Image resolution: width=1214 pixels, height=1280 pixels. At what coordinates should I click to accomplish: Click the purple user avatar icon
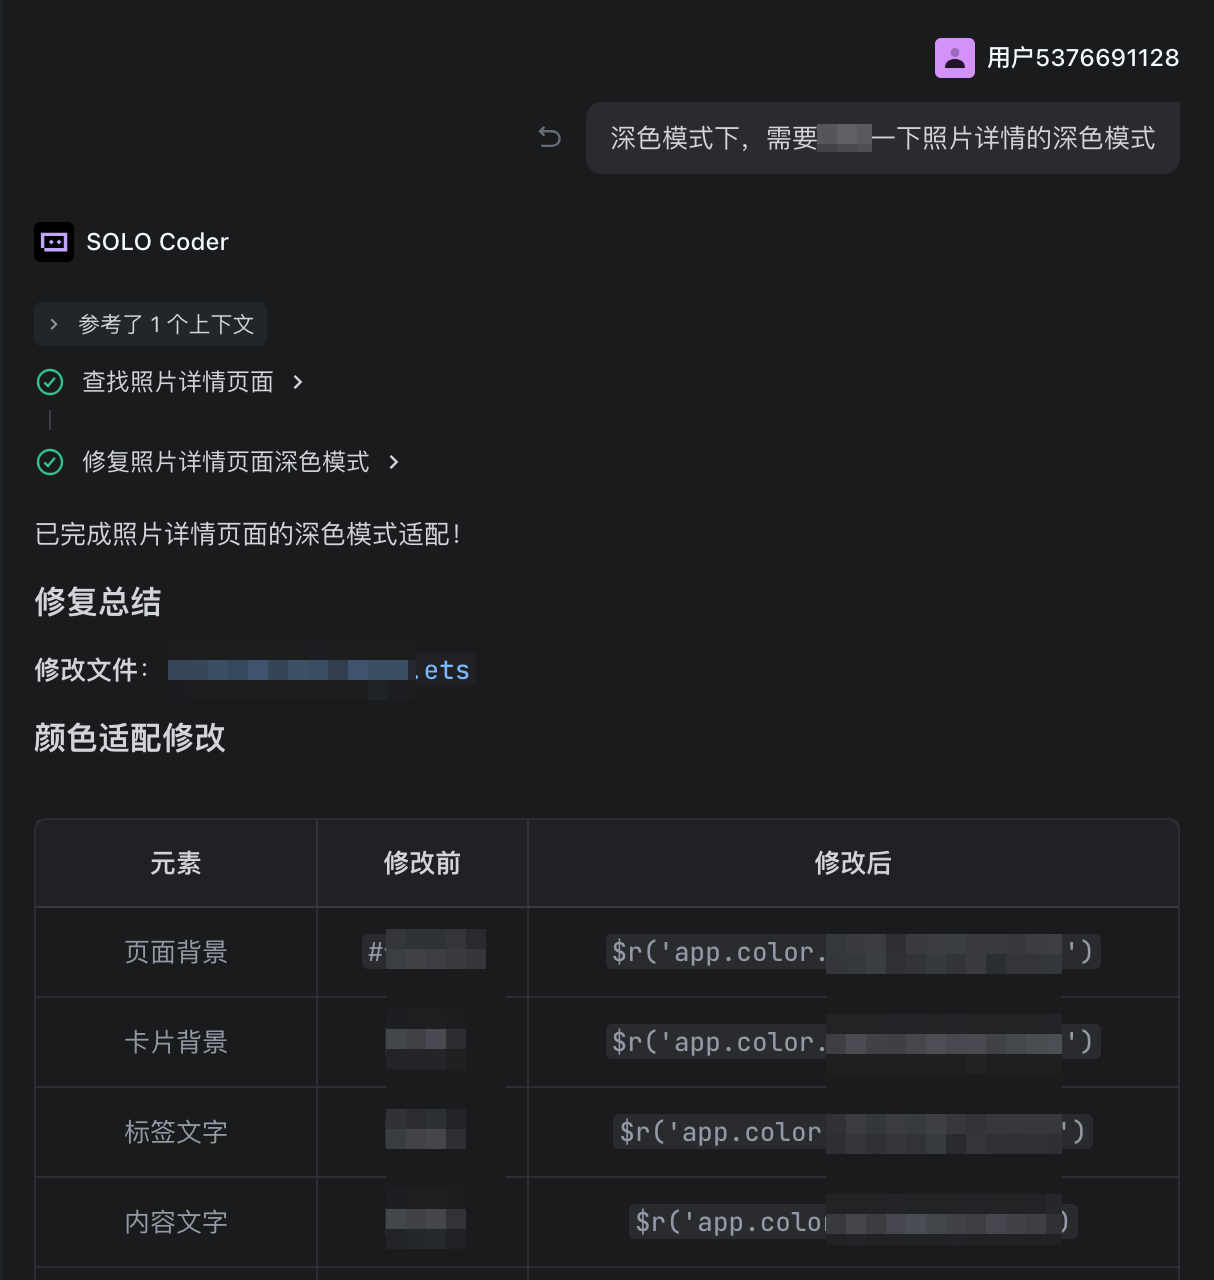pos(954,58)
